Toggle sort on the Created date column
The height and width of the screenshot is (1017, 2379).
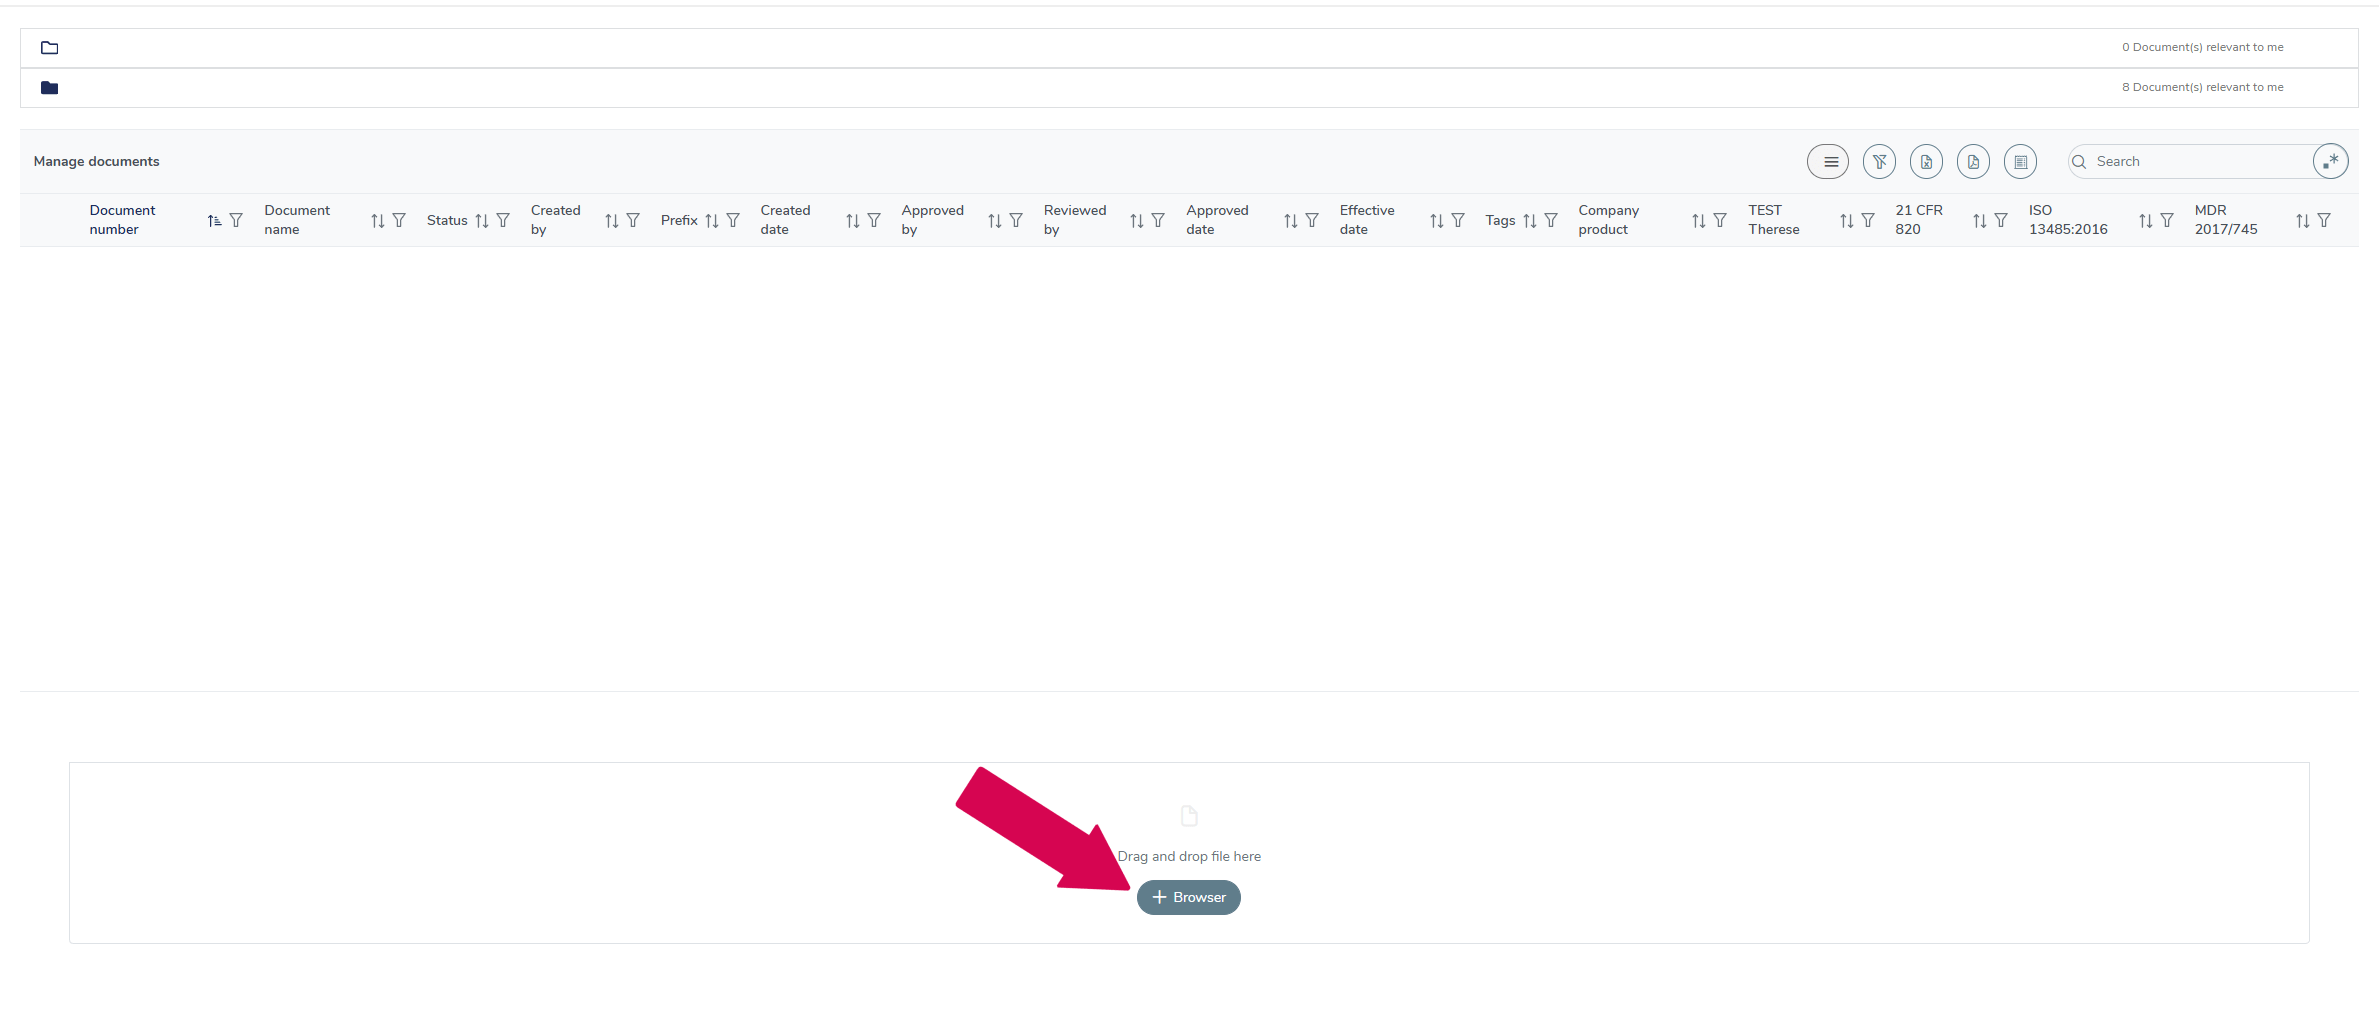click(x=852, y=220)
